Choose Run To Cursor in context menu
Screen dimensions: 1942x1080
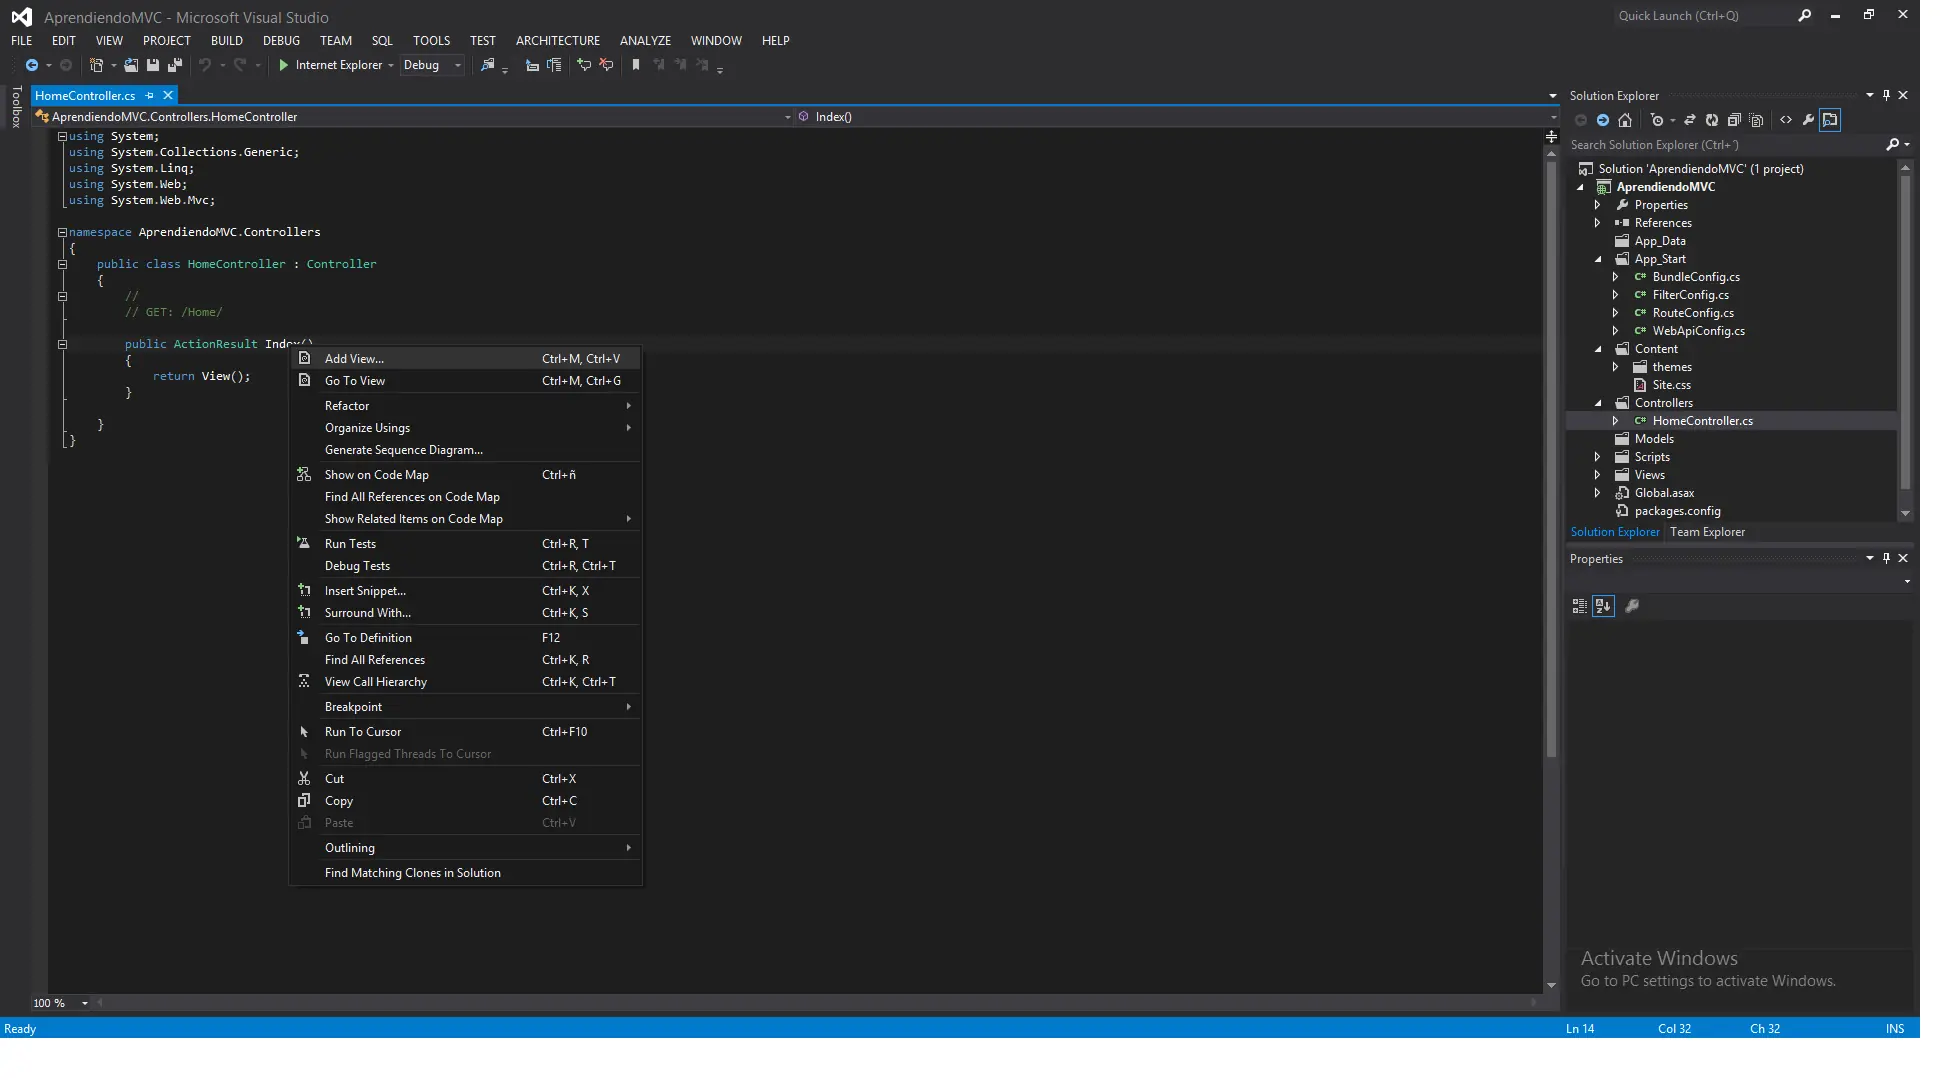pyautogui.click(x=465, y=732)
